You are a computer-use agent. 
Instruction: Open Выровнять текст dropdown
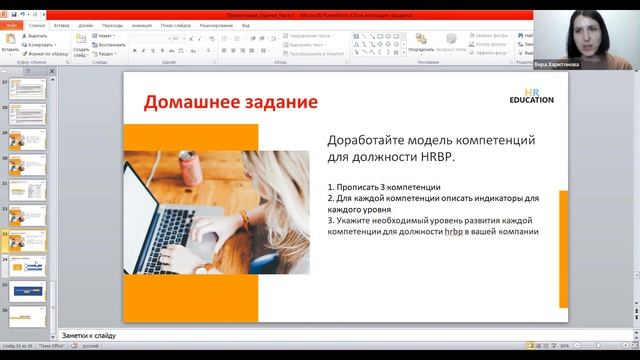[x=305, y=44]
